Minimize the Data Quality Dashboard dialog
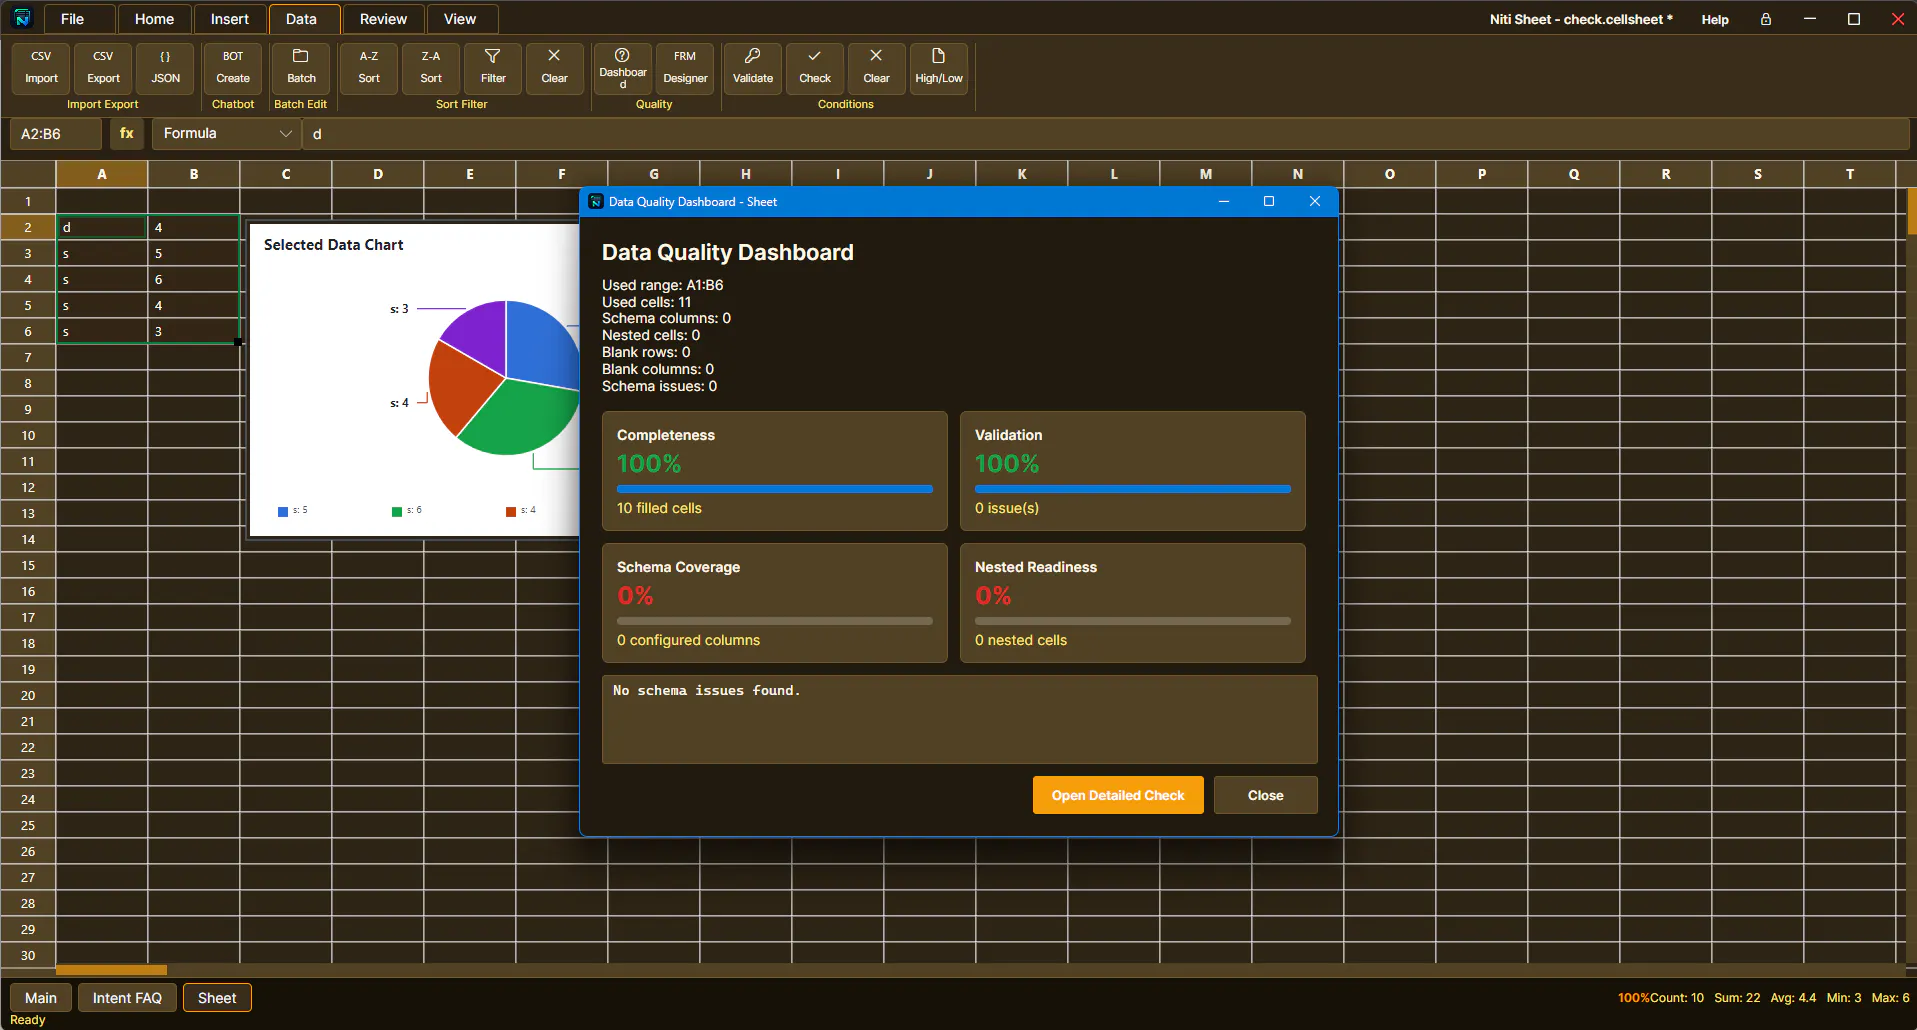This screenshot has height=1030, width=1917. 1223,201
